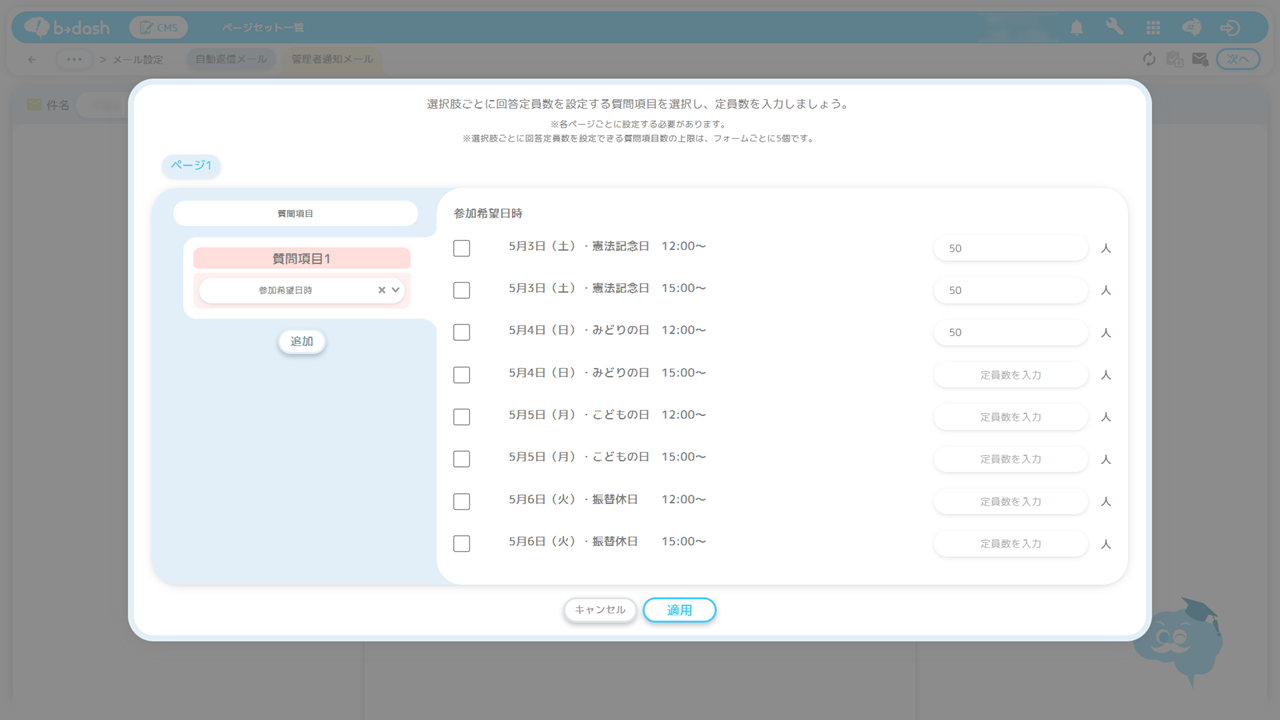Tick the 5月4日 みどりの日 15:00 checkbox
This screenshot has width=1280, height=720.
click(461, 375)
